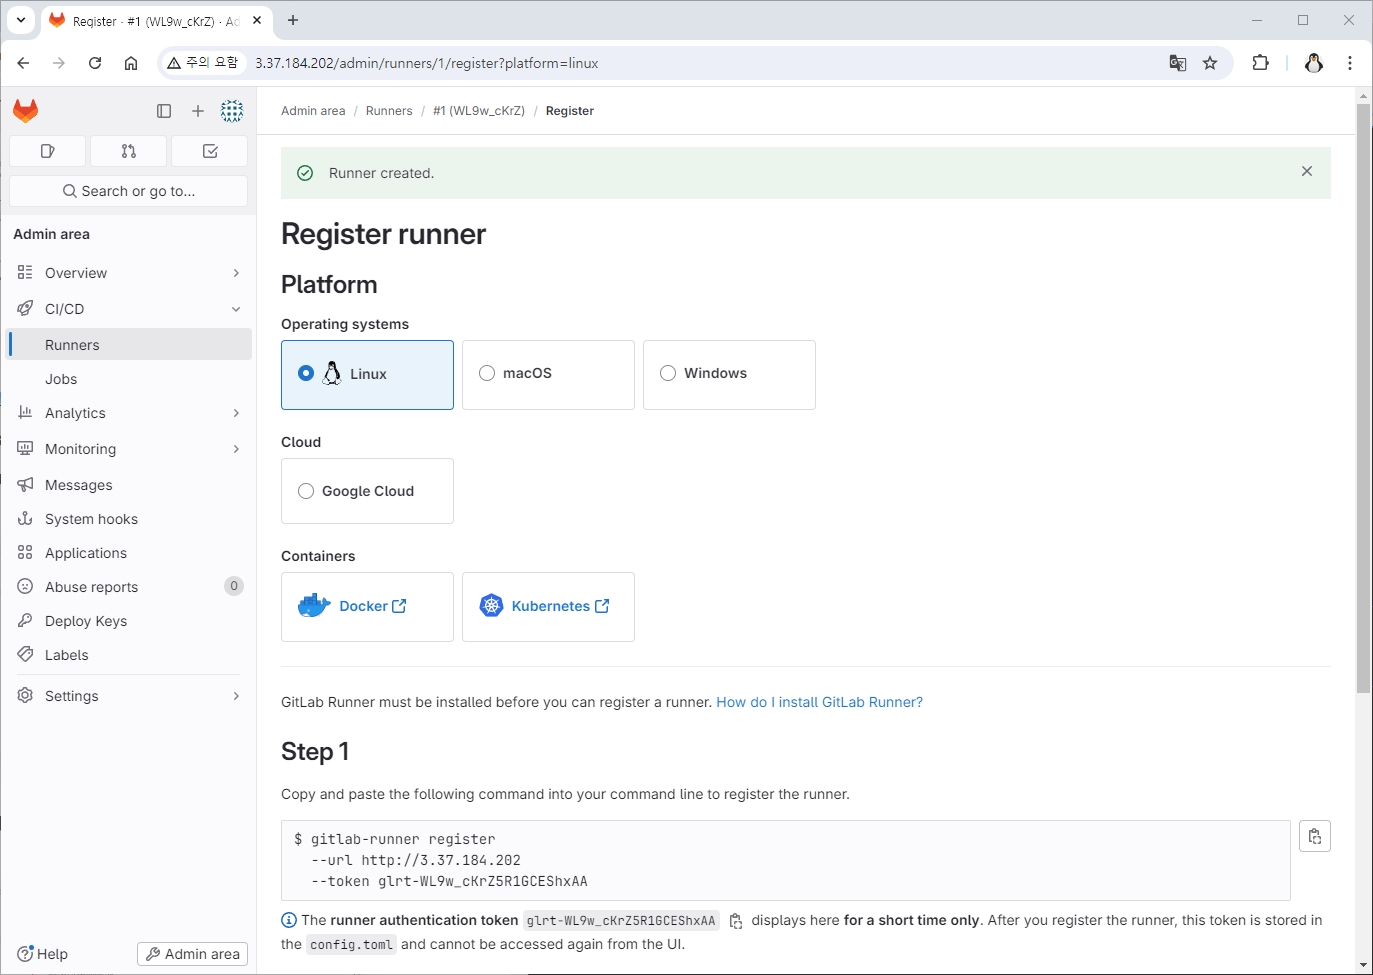Open the browser extensions puzzle icon
This screenshot has height=975, width=1373.
tap(1260, 63)
